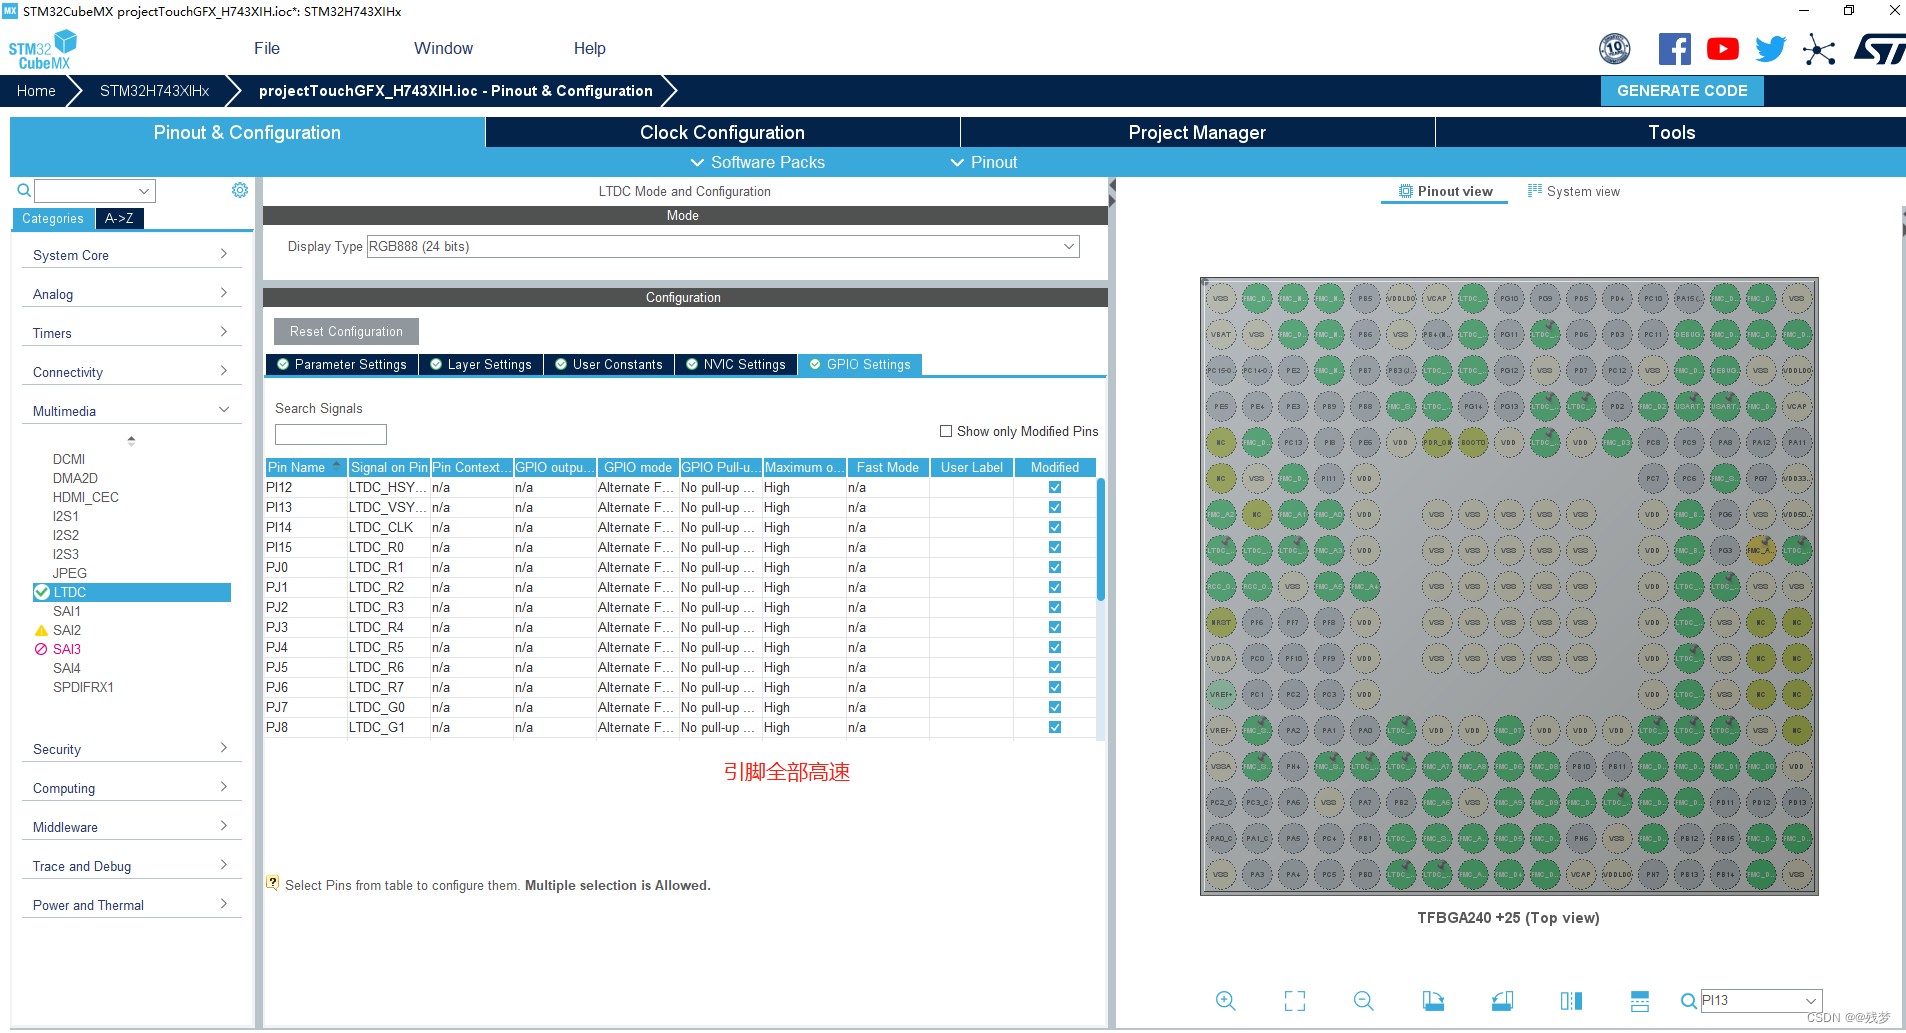Toggle the Modified checkbox for PJ5

point(1055,668)
